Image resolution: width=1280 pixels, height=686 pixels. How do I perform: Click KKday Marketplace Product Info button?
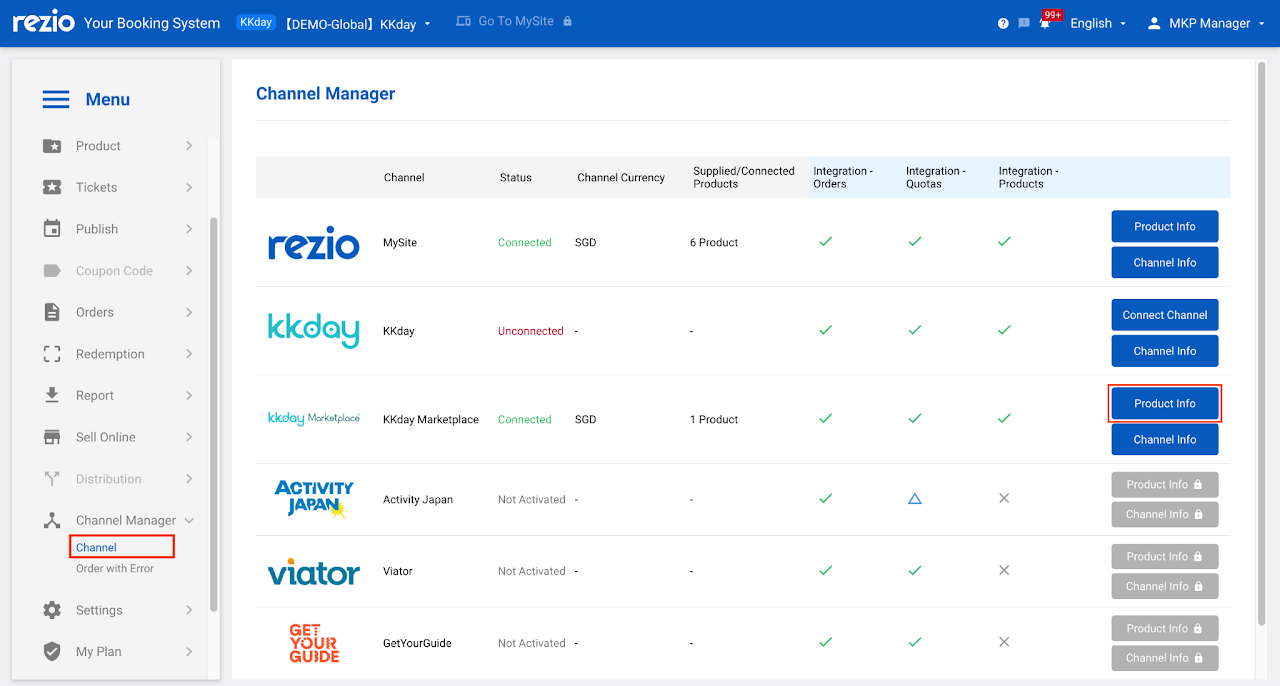pos(1165,403)
